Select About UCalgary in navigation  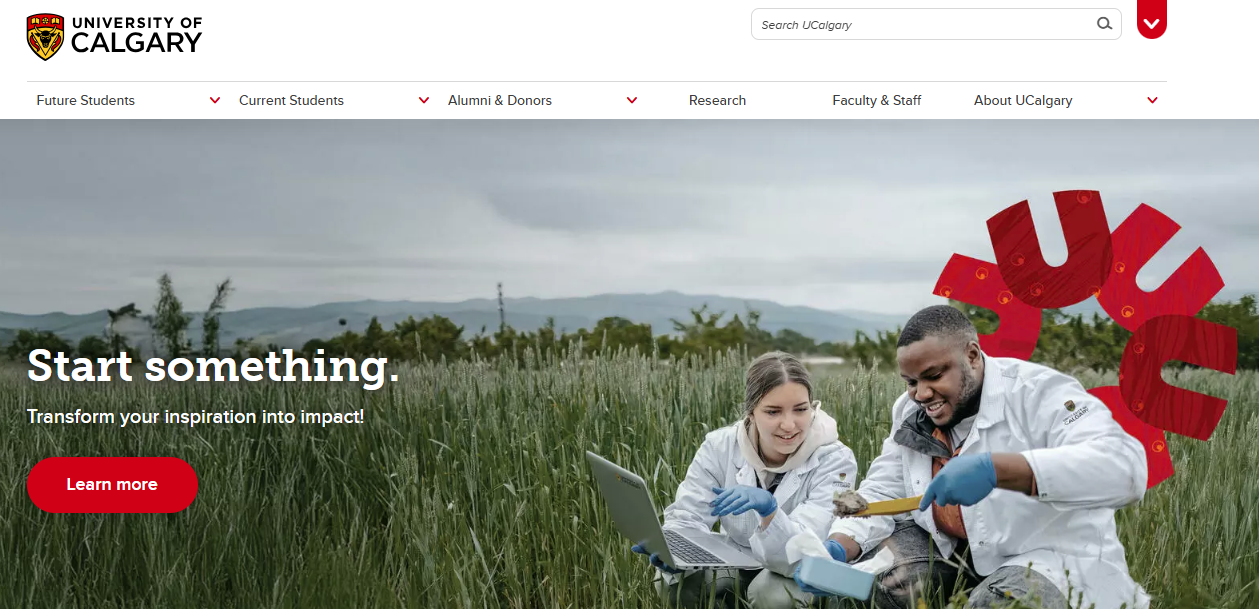(x=1023, y=100)
